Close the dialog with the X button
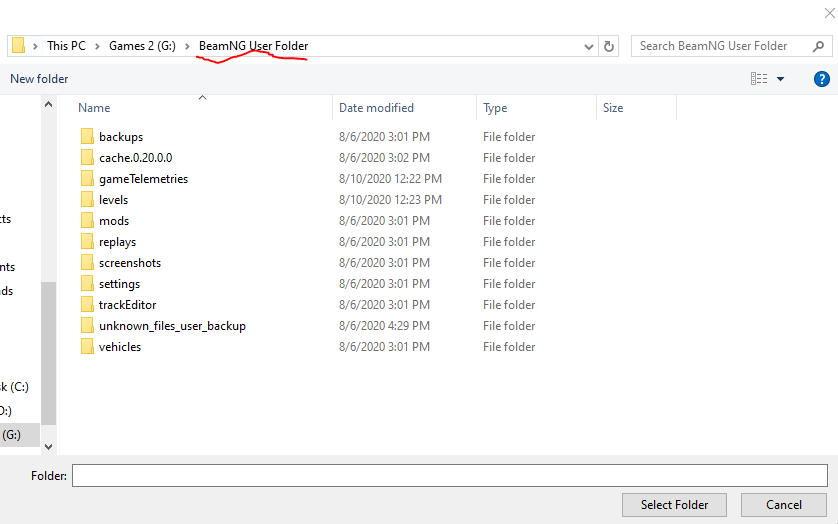Screen dimensions: 838x524 click(829, 13)
